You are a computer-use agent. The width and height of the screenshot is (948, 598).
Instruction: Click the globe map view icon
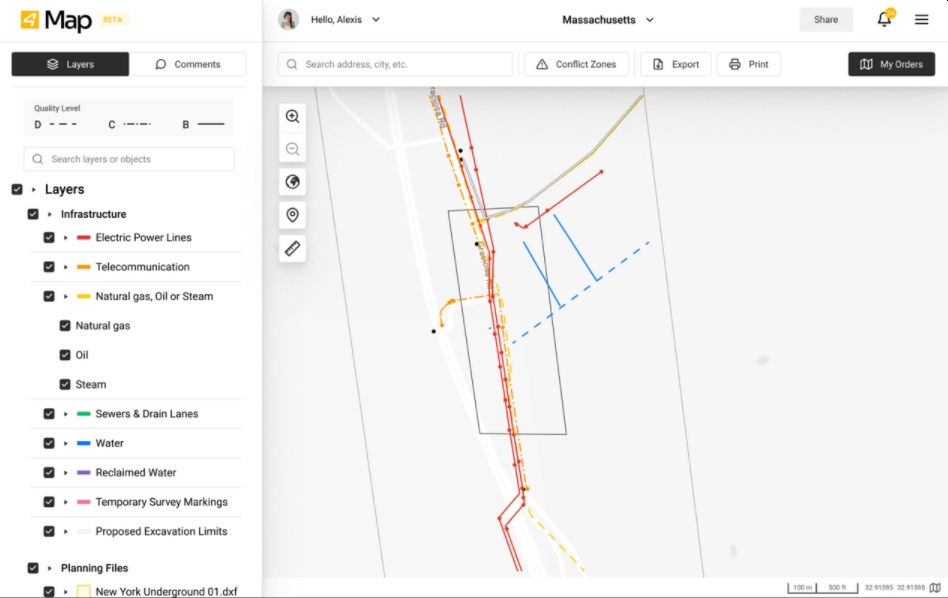click(x=292, y=182)
